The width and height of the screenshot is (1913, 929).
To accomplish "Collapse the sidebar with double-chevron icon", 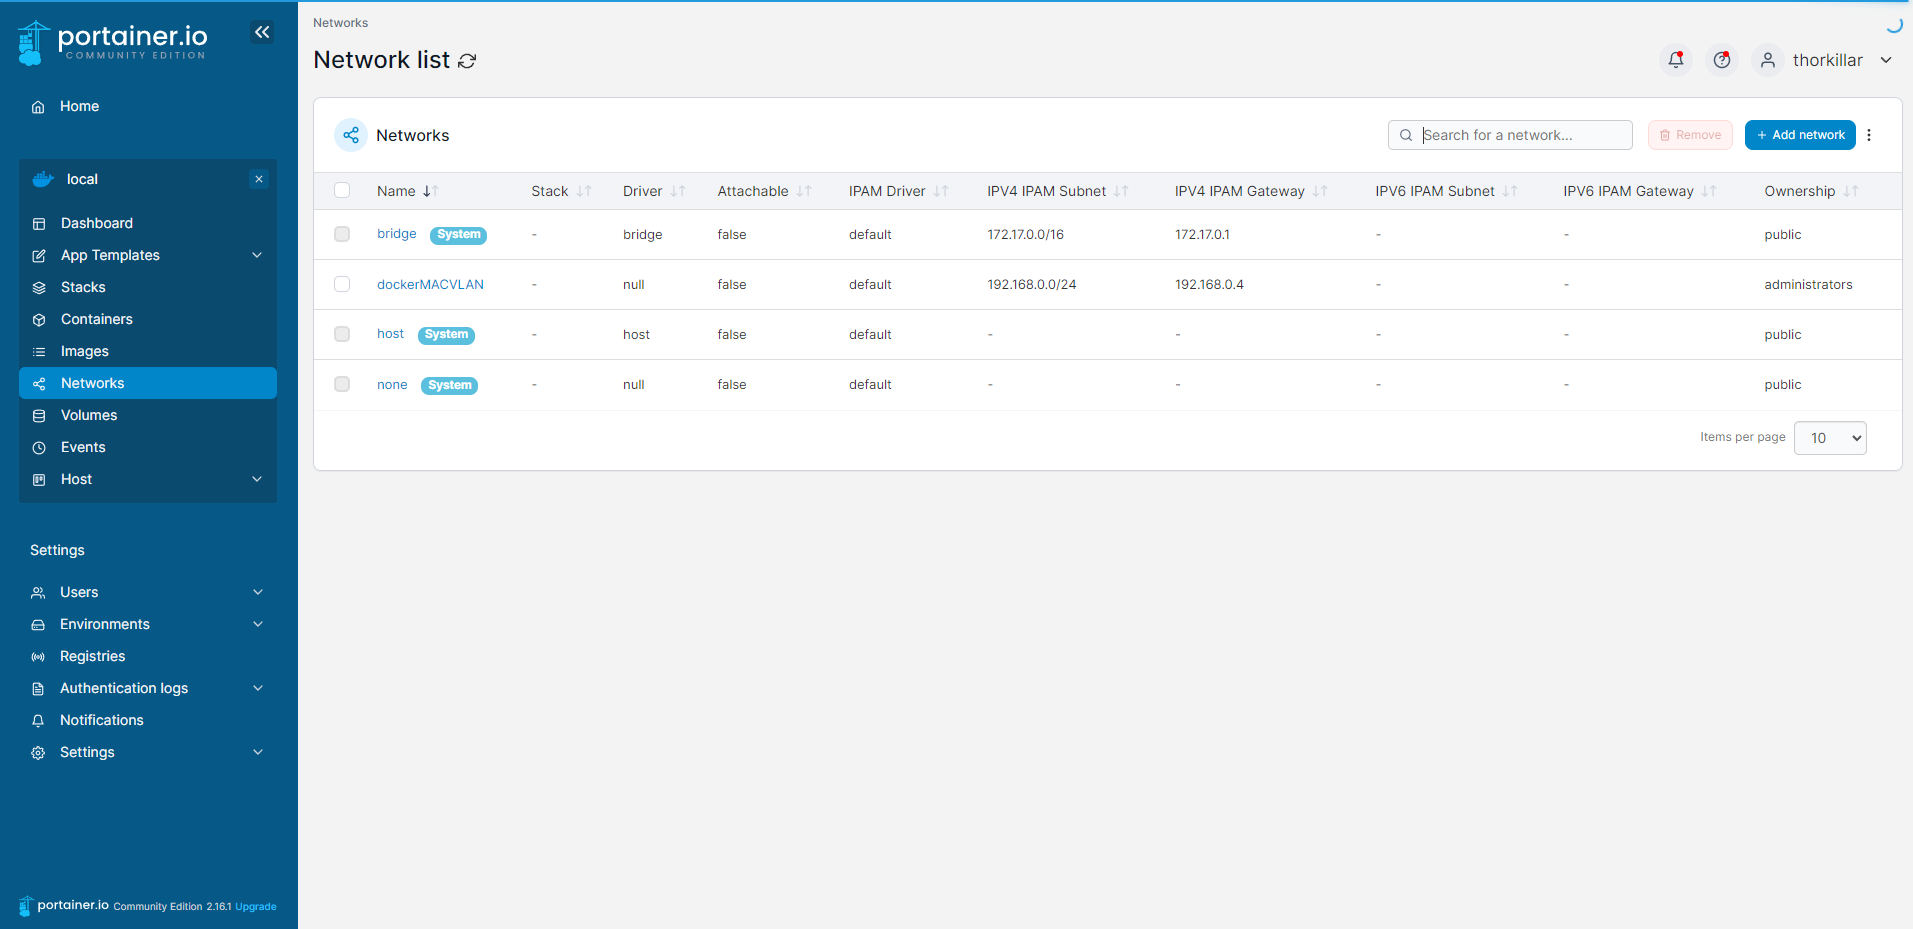I will coord(262,32).
